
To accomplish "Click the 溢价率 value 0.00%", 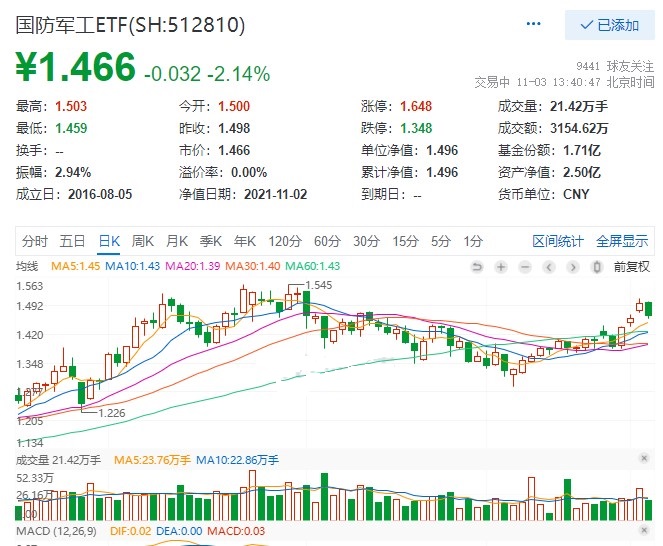I will coord(249,172).
